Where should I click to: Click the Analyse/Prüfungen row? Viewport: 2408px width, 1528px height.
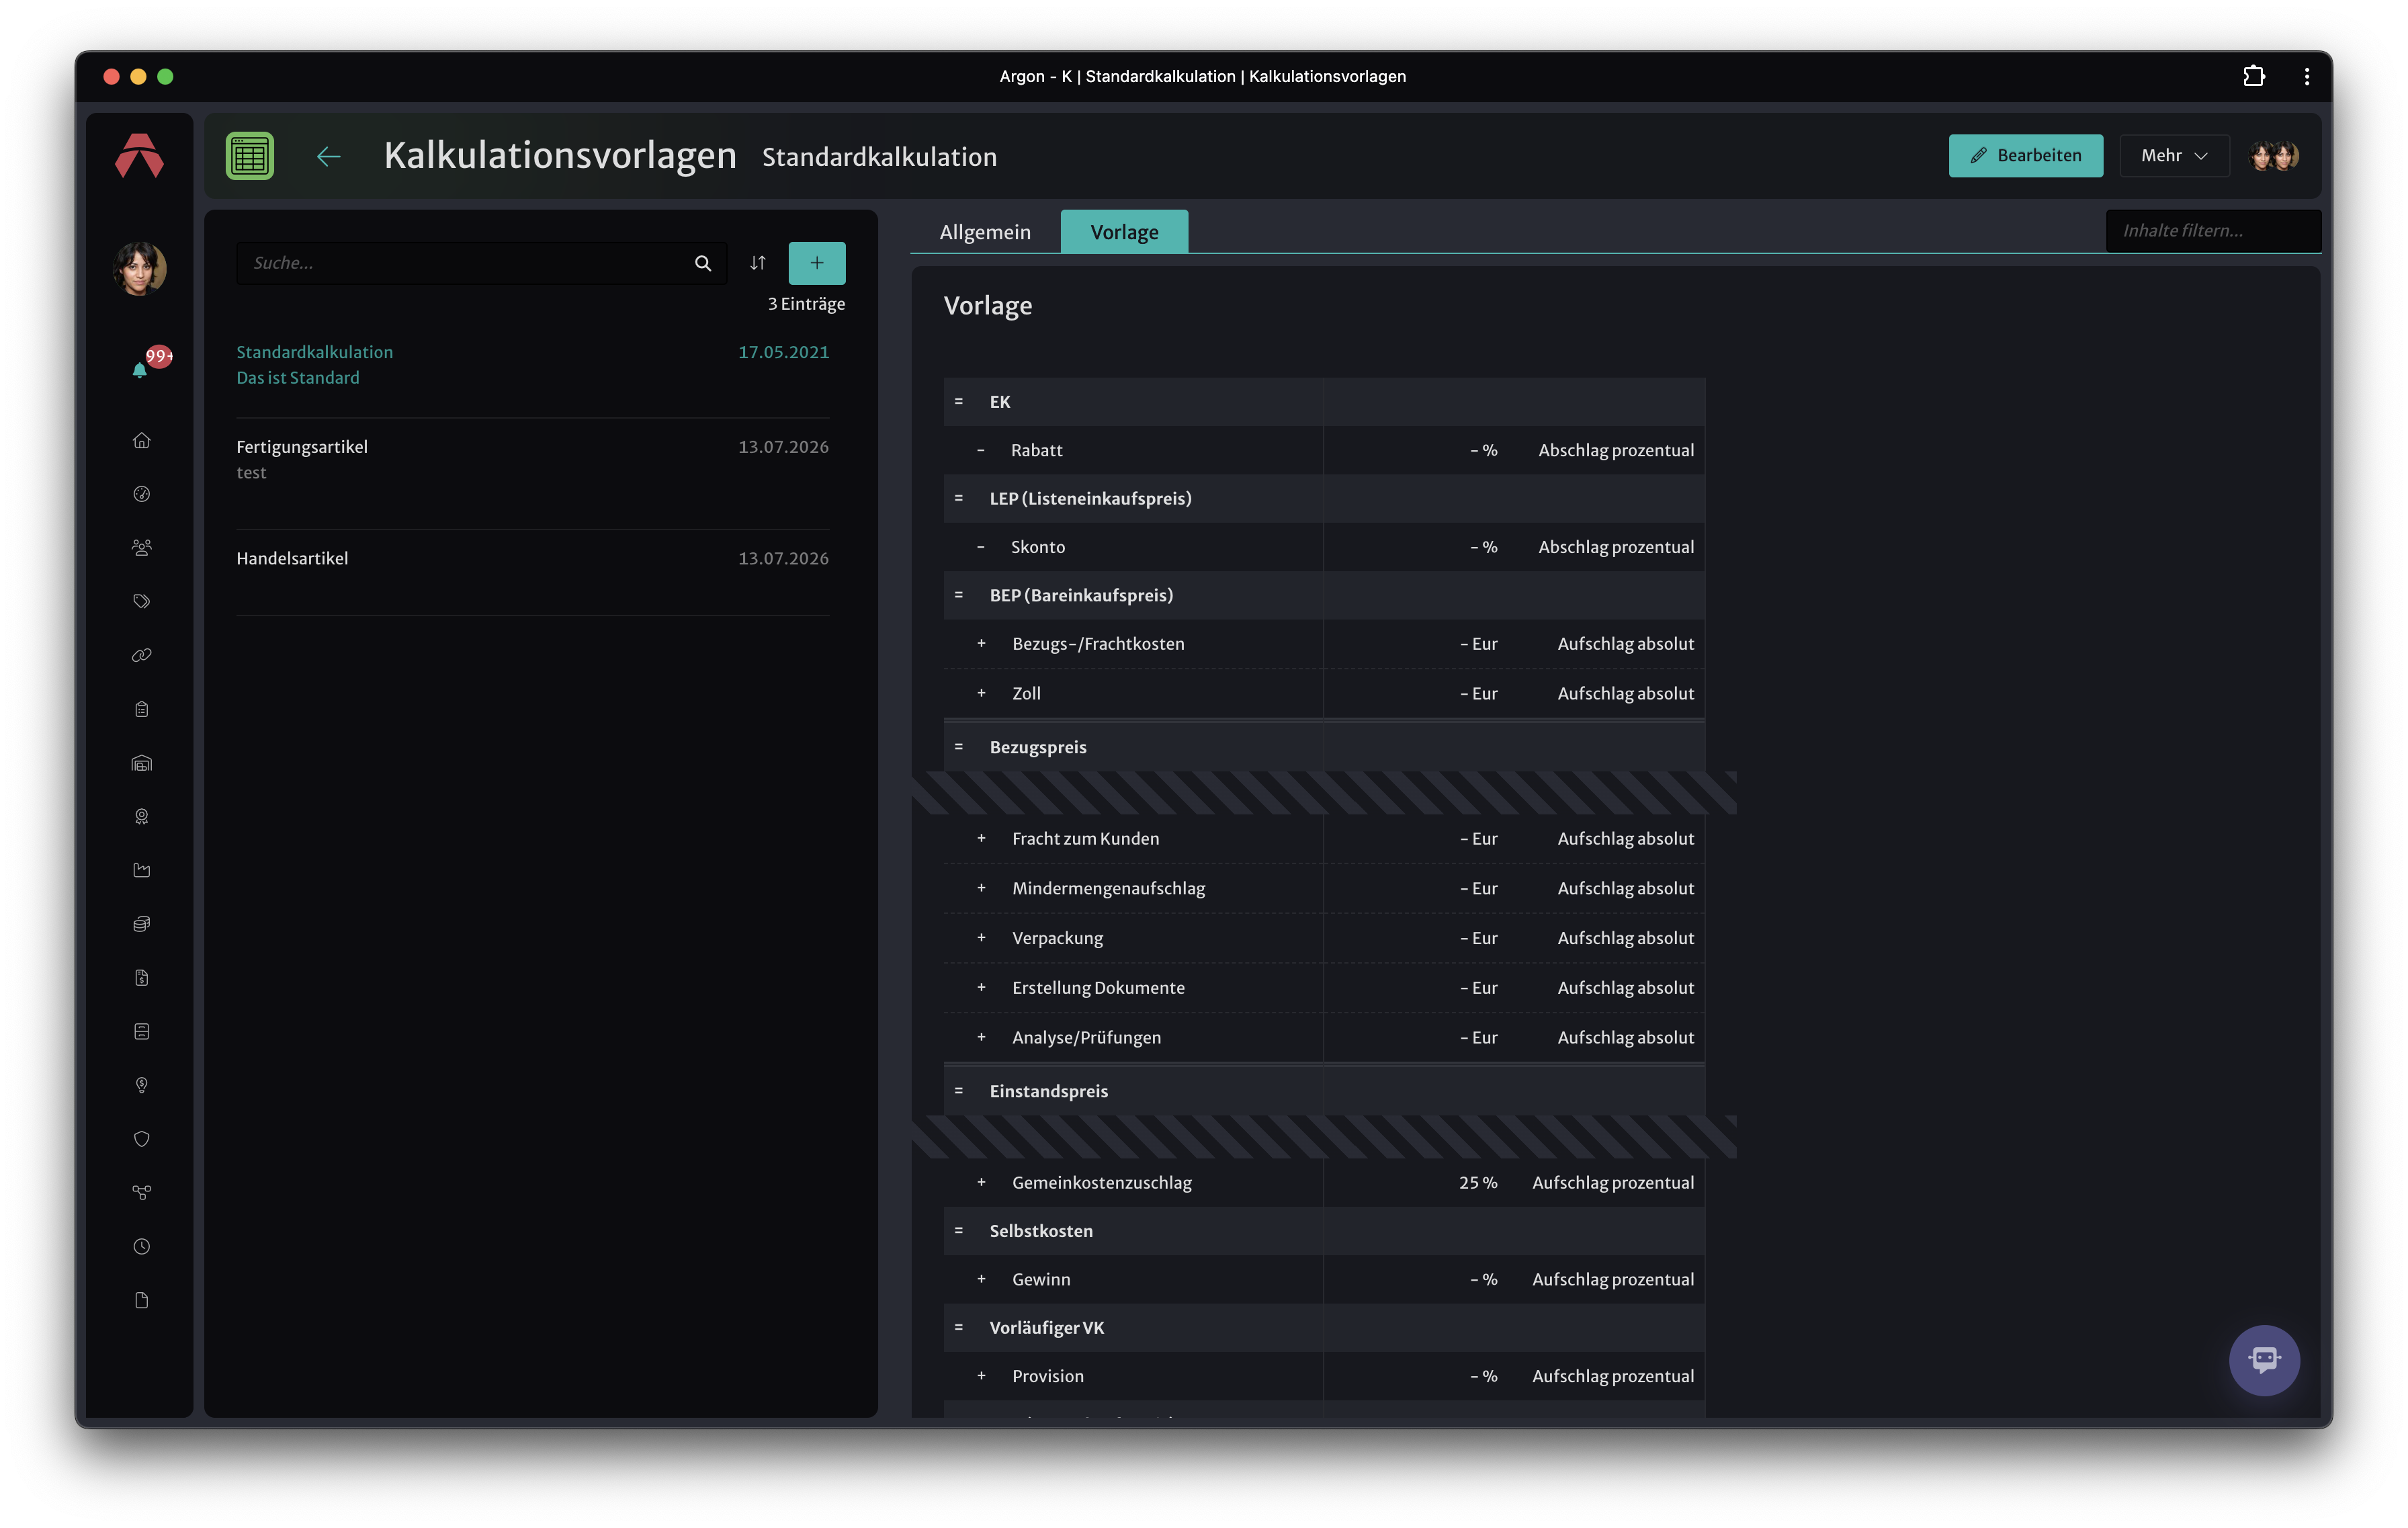(1324, 1037)
